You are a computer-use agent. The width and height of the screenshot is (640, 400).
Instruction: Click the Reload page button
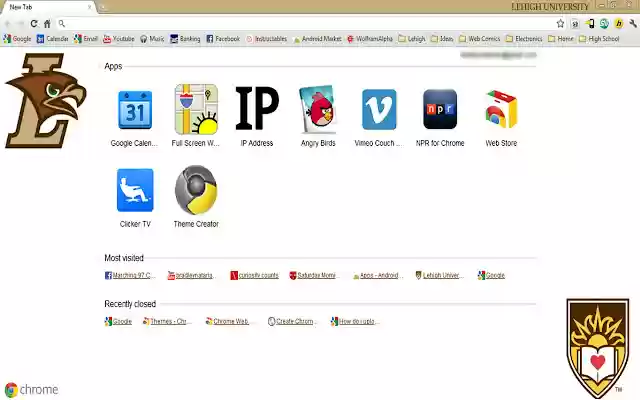(34, 24)
